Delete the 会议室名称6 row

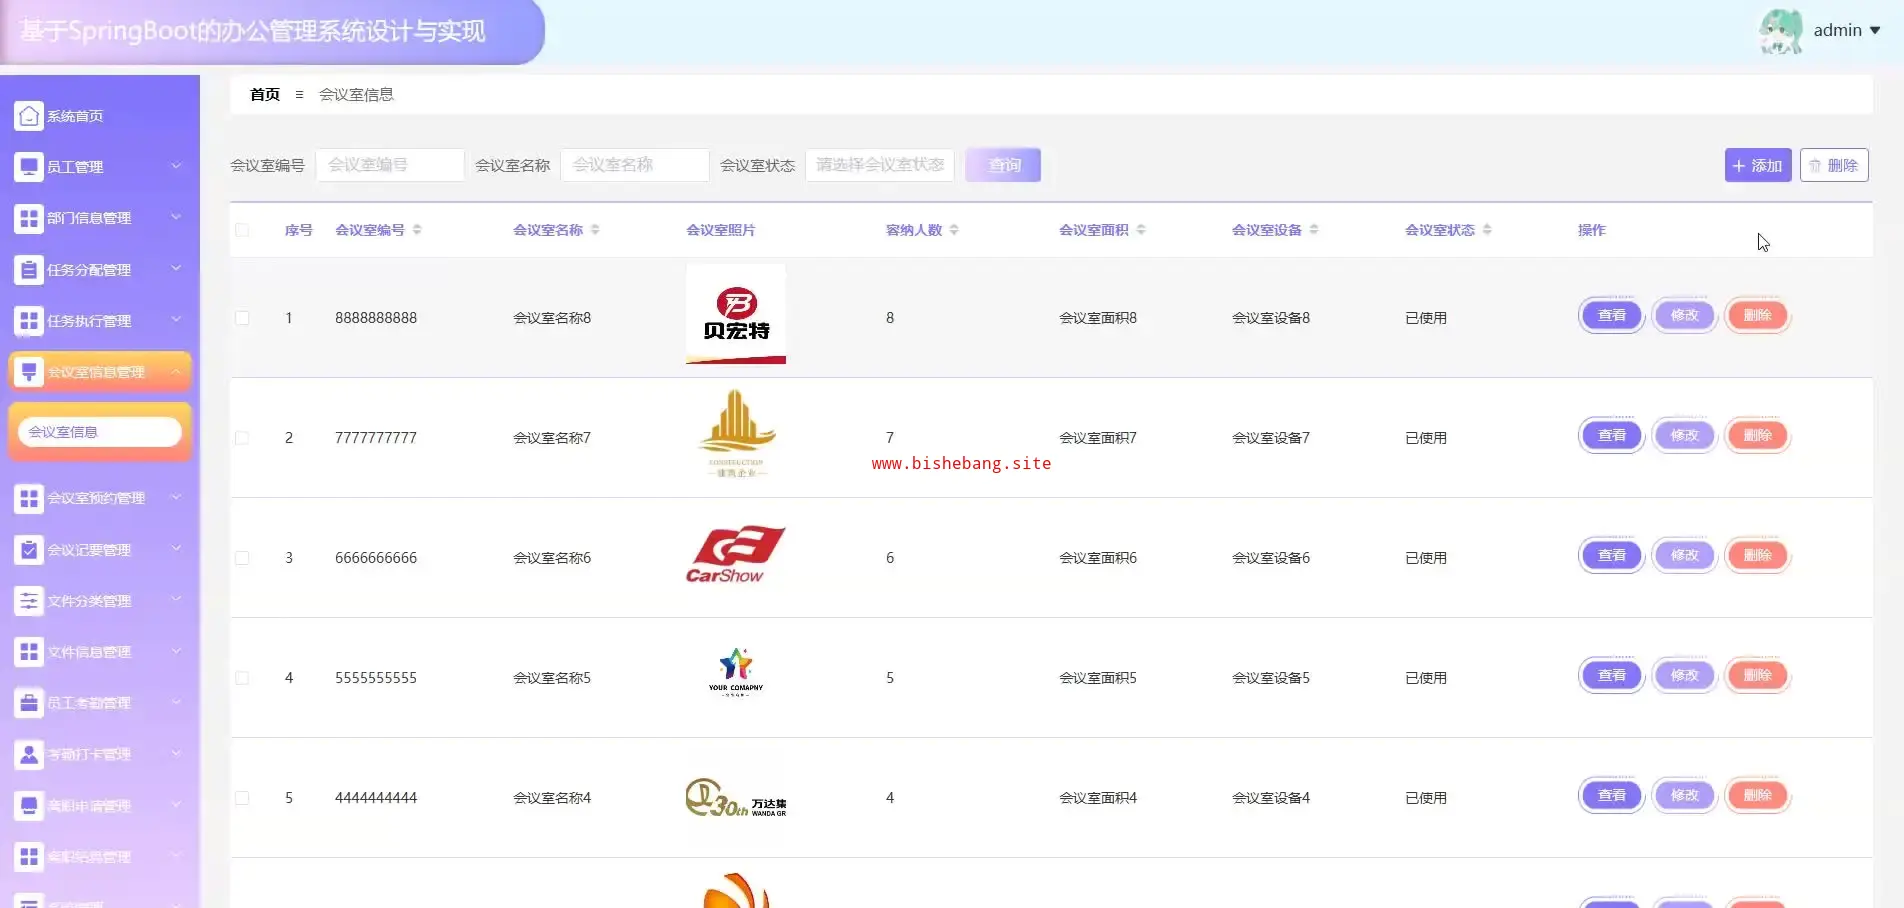1758,556
